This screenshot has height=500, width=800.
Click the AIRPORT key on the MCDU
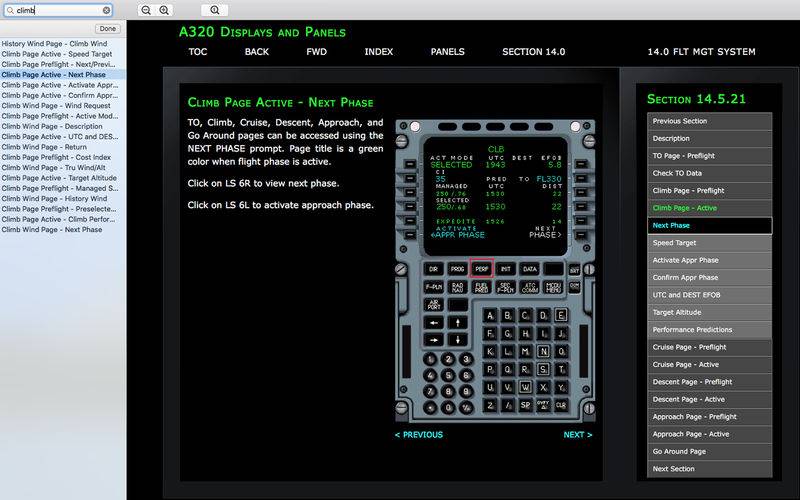[433, 305]
